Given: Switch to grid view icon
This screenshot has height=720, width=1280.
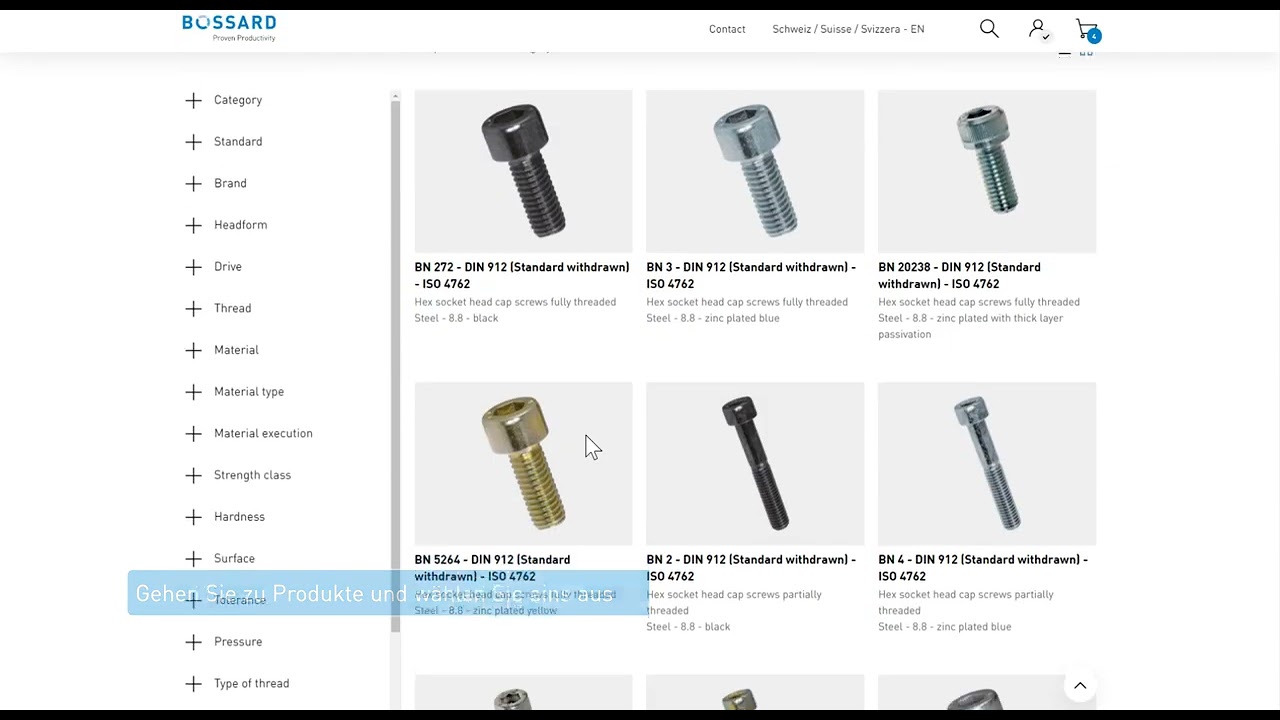Looking at the screenshot, I should tap(1086, 52).
